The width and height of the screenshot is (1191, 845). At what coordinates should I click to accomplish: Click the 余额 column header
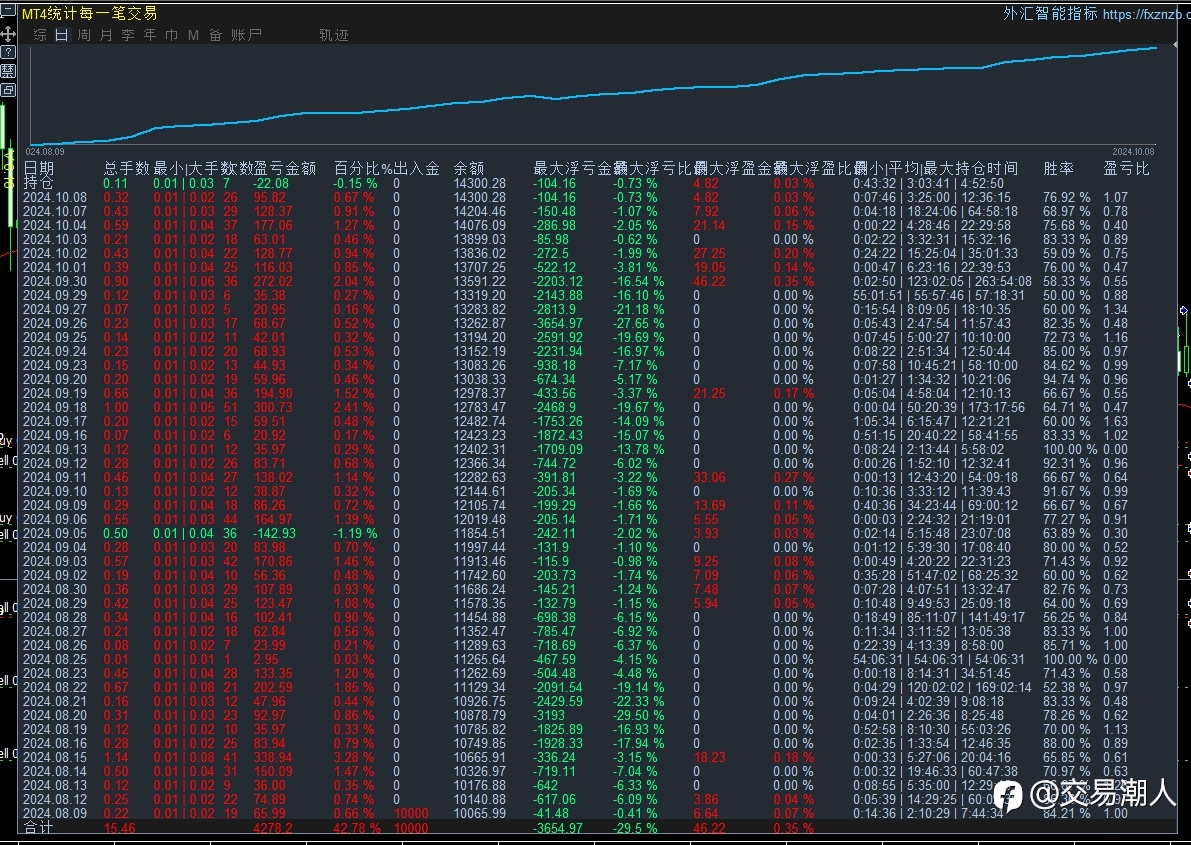click(469, 168)
